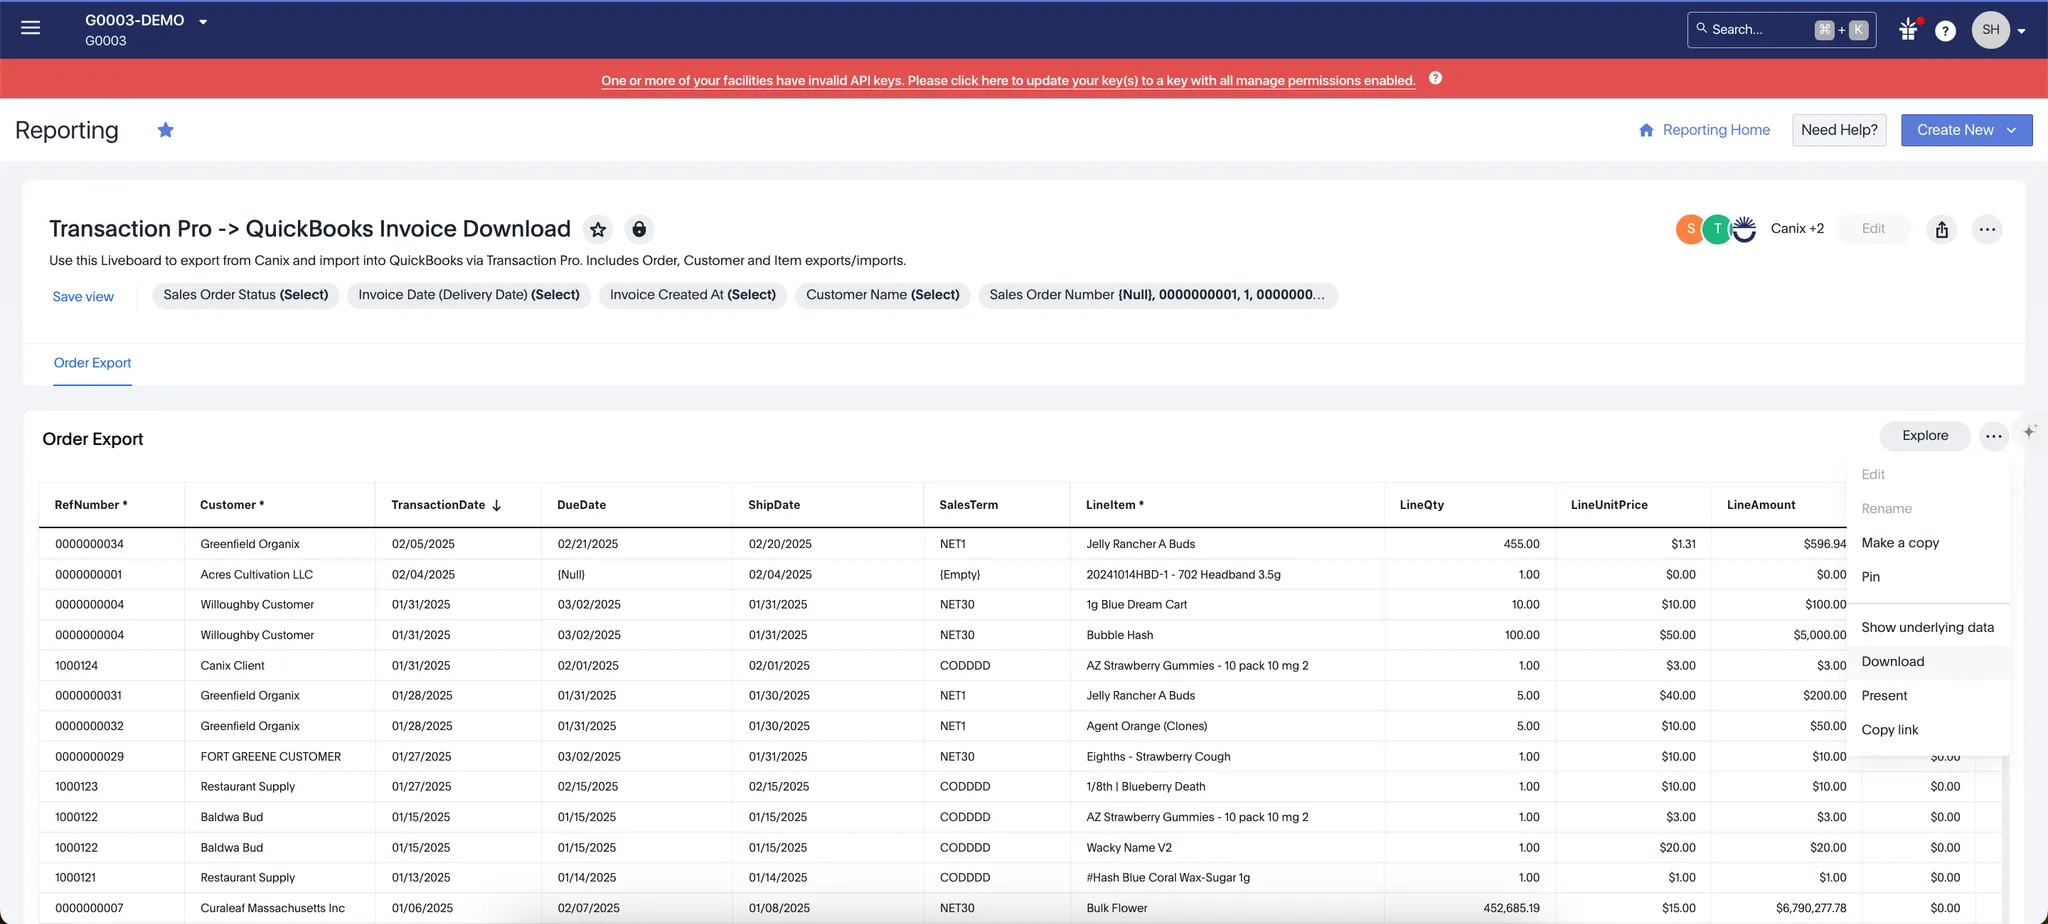Click the share icon on the liveboard
Viewport: 2048px width, 924px height.
click(1941, 229)
